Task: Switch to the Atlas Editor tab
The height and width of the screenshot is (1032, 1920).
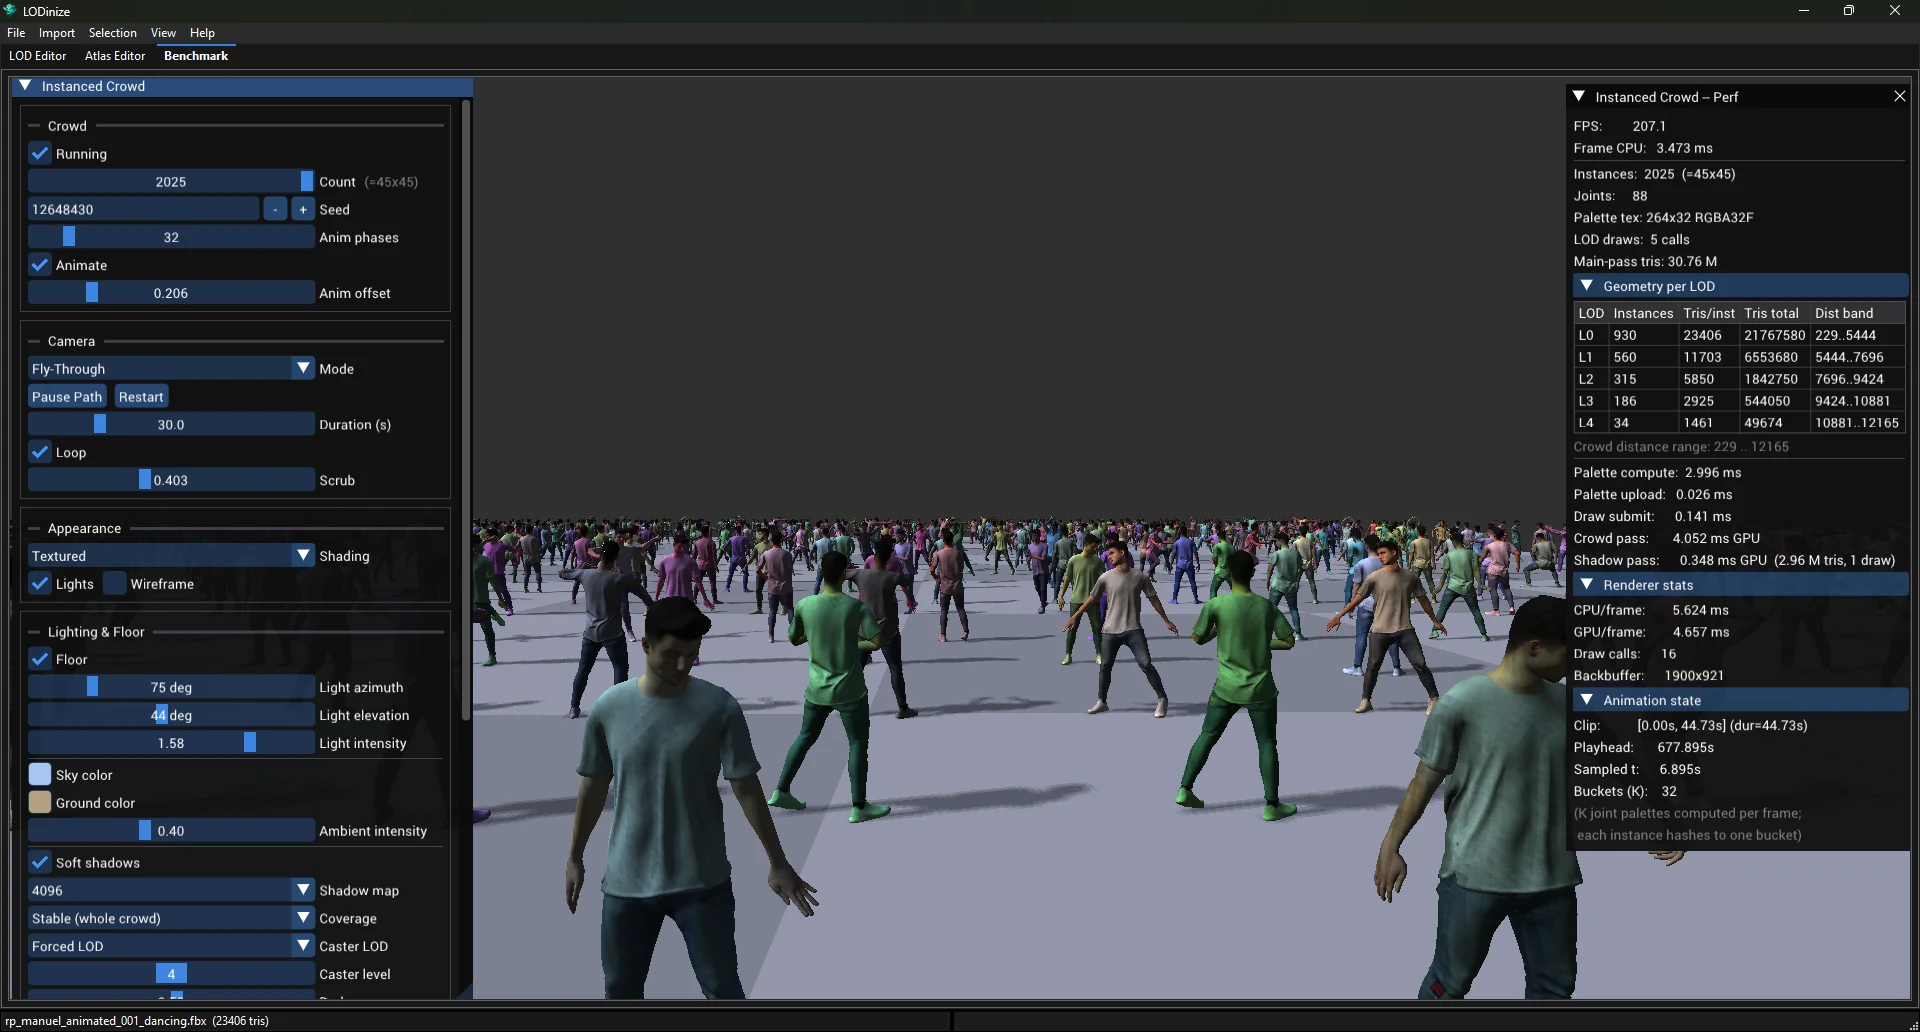Action: (x=115, y=56)
